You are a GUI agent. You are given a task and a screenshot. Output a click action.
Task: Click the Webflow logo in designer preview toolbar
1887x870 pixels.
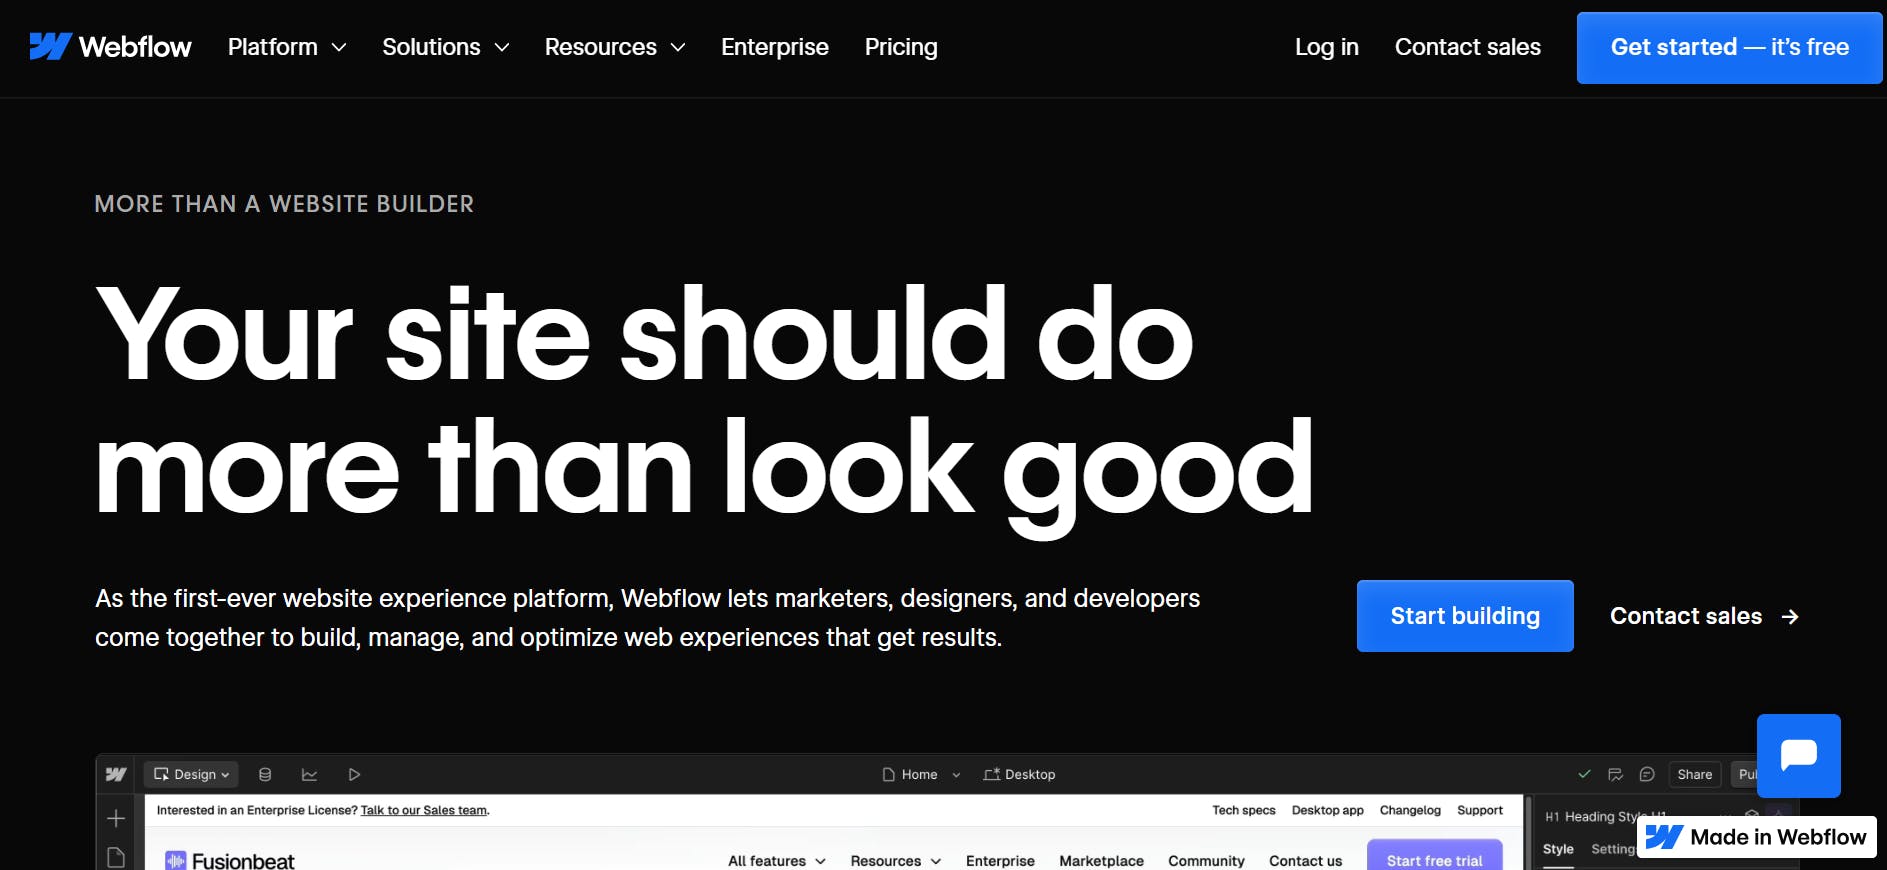[x=116, y=774]
